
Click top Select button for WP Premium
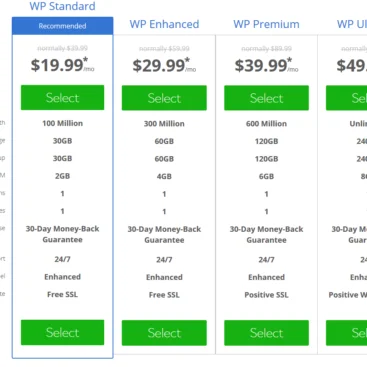(266, 98)
